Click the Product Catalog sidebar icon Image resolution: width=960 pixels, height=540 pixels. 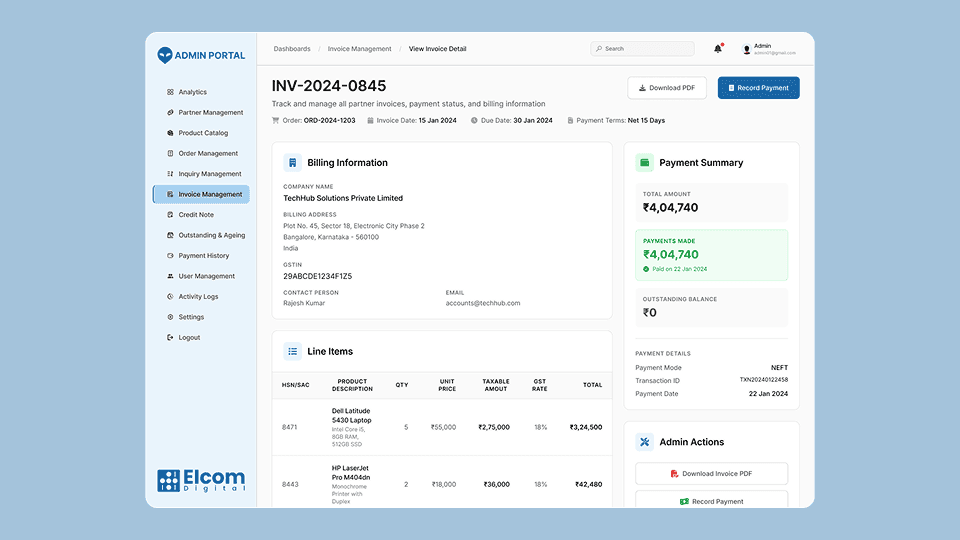tap(170, 133)
